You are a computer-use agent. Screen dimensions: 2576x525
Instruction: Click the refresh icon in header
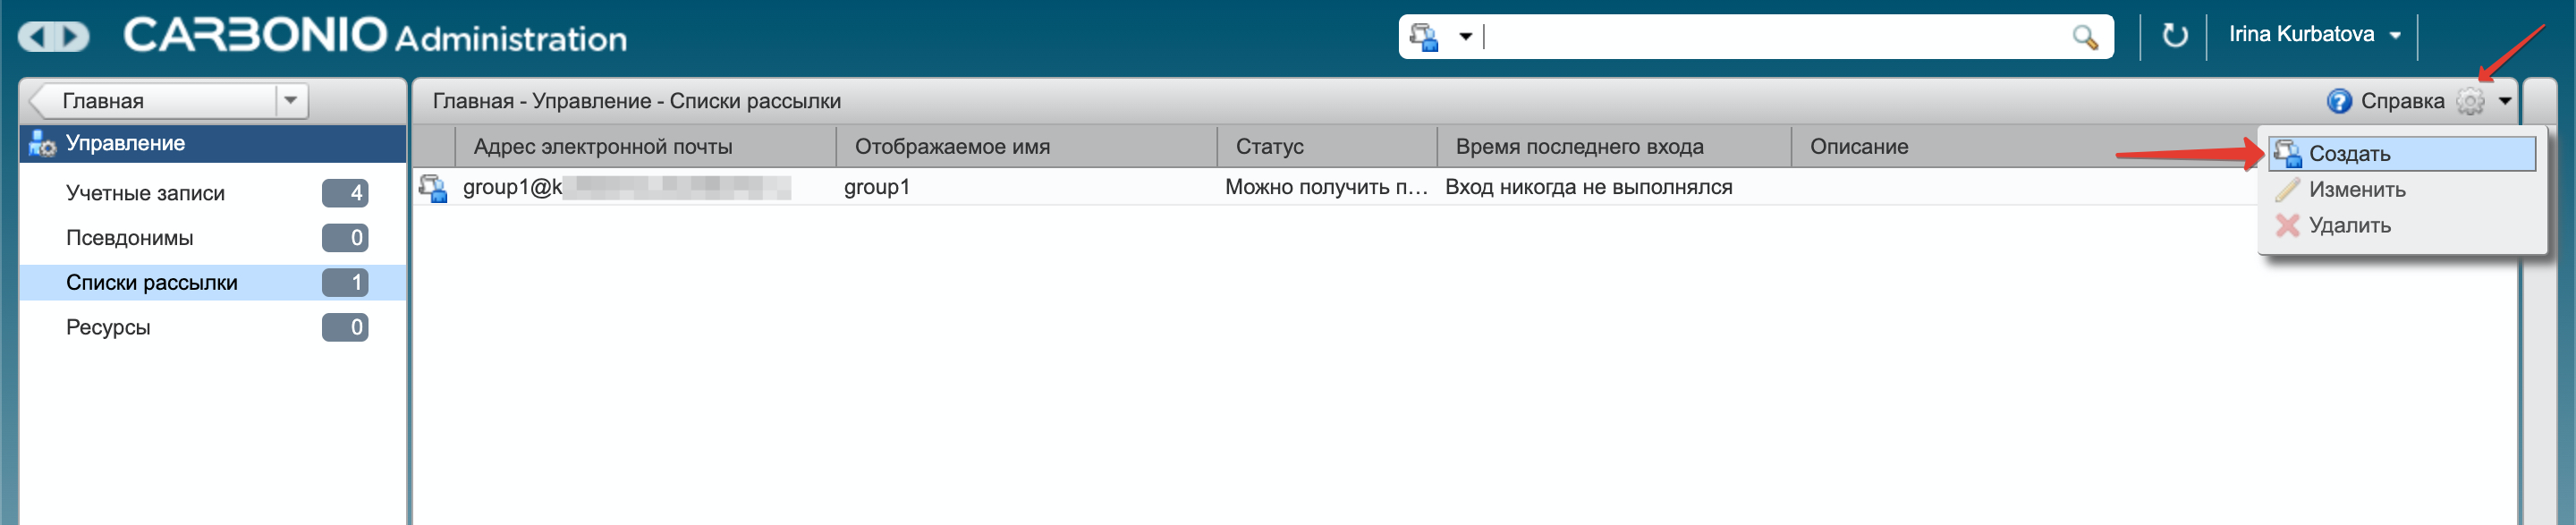(2174, 36)
